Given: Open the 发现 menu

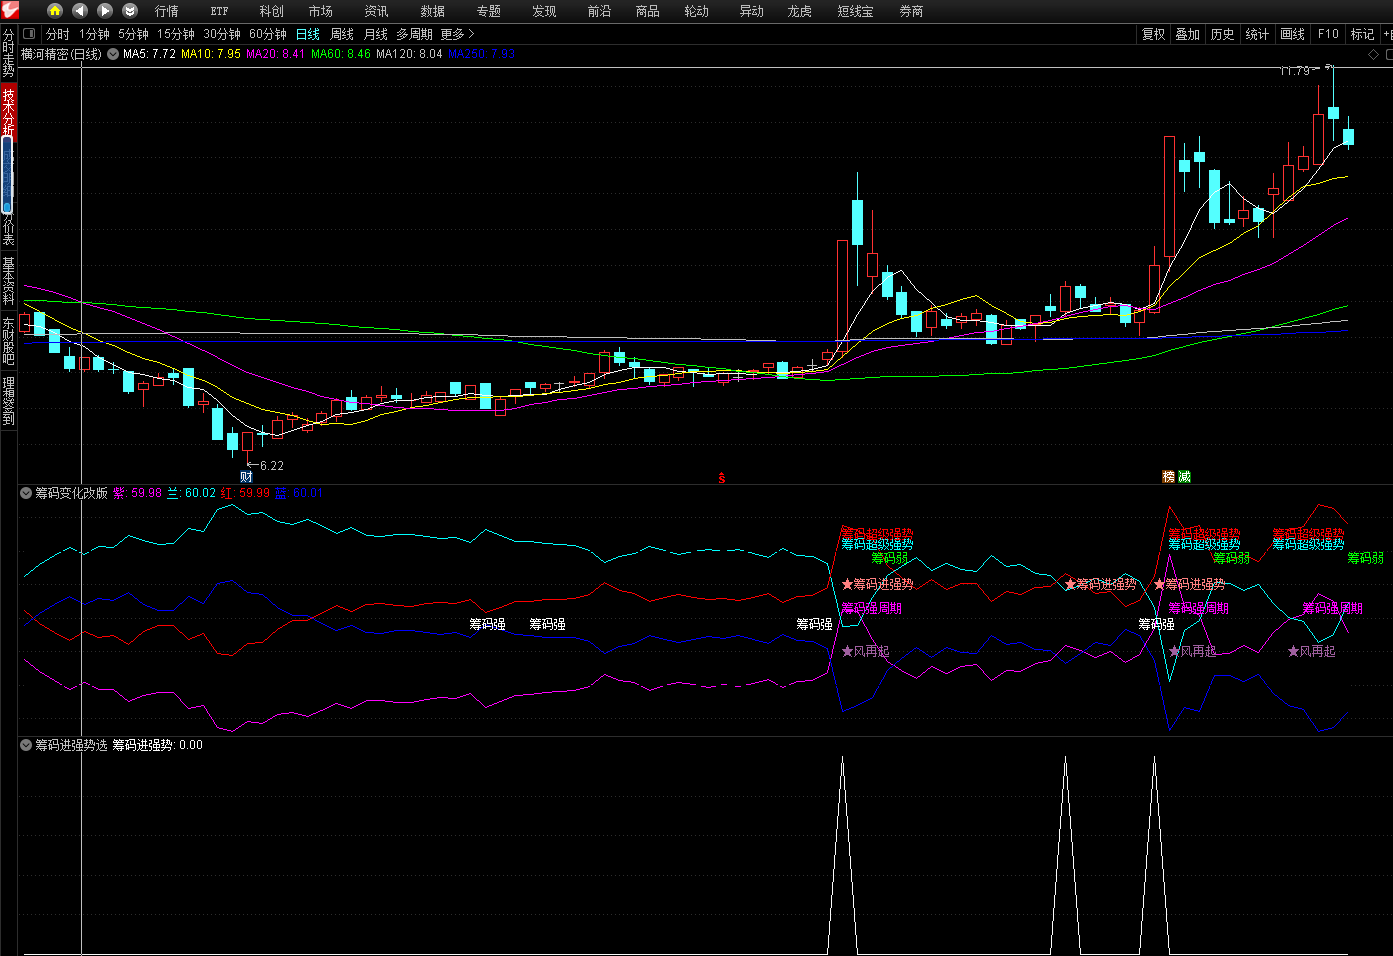Looking at the screenshot, I should coord(544,11).
